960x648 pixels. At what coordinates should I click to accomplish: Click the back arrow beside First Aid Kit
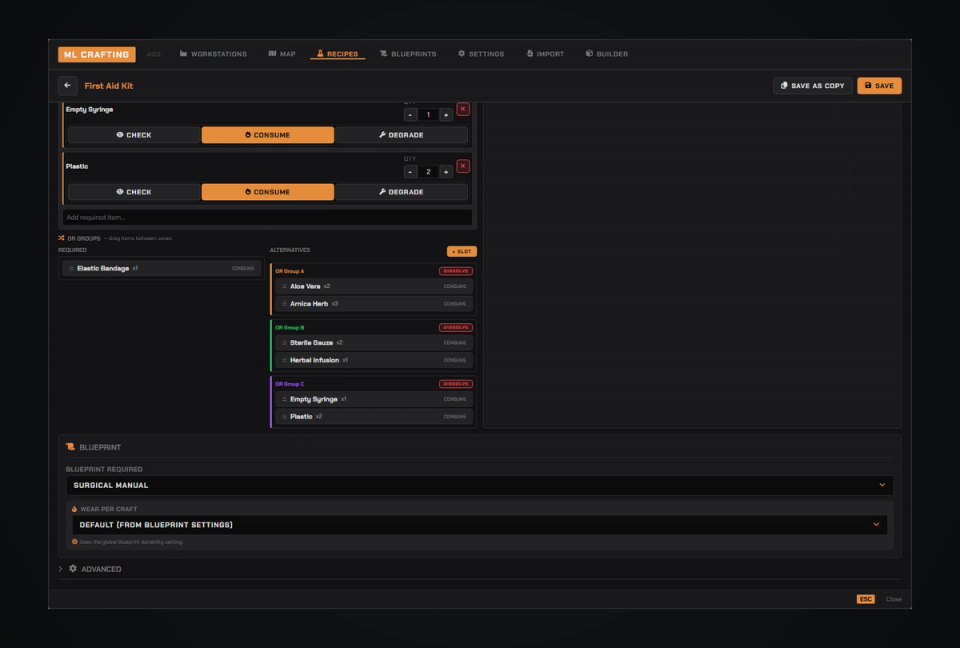67,86
